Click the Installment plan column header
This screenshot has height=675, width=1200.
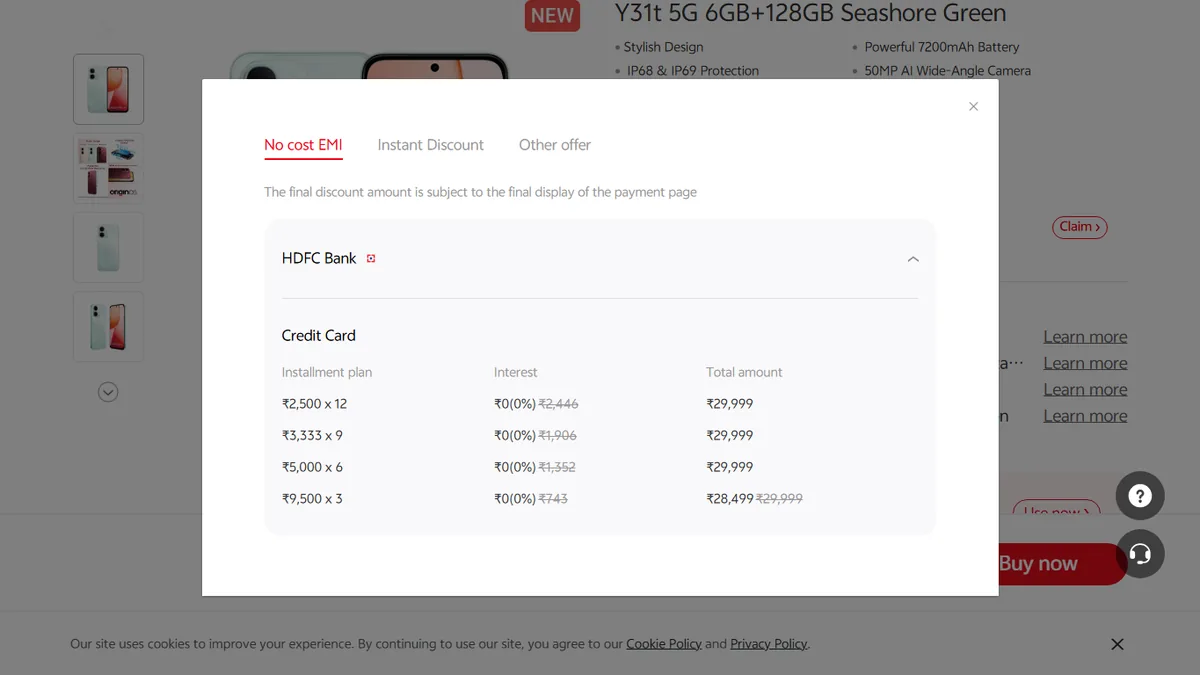pyautogui.click(x=327, y=372)
